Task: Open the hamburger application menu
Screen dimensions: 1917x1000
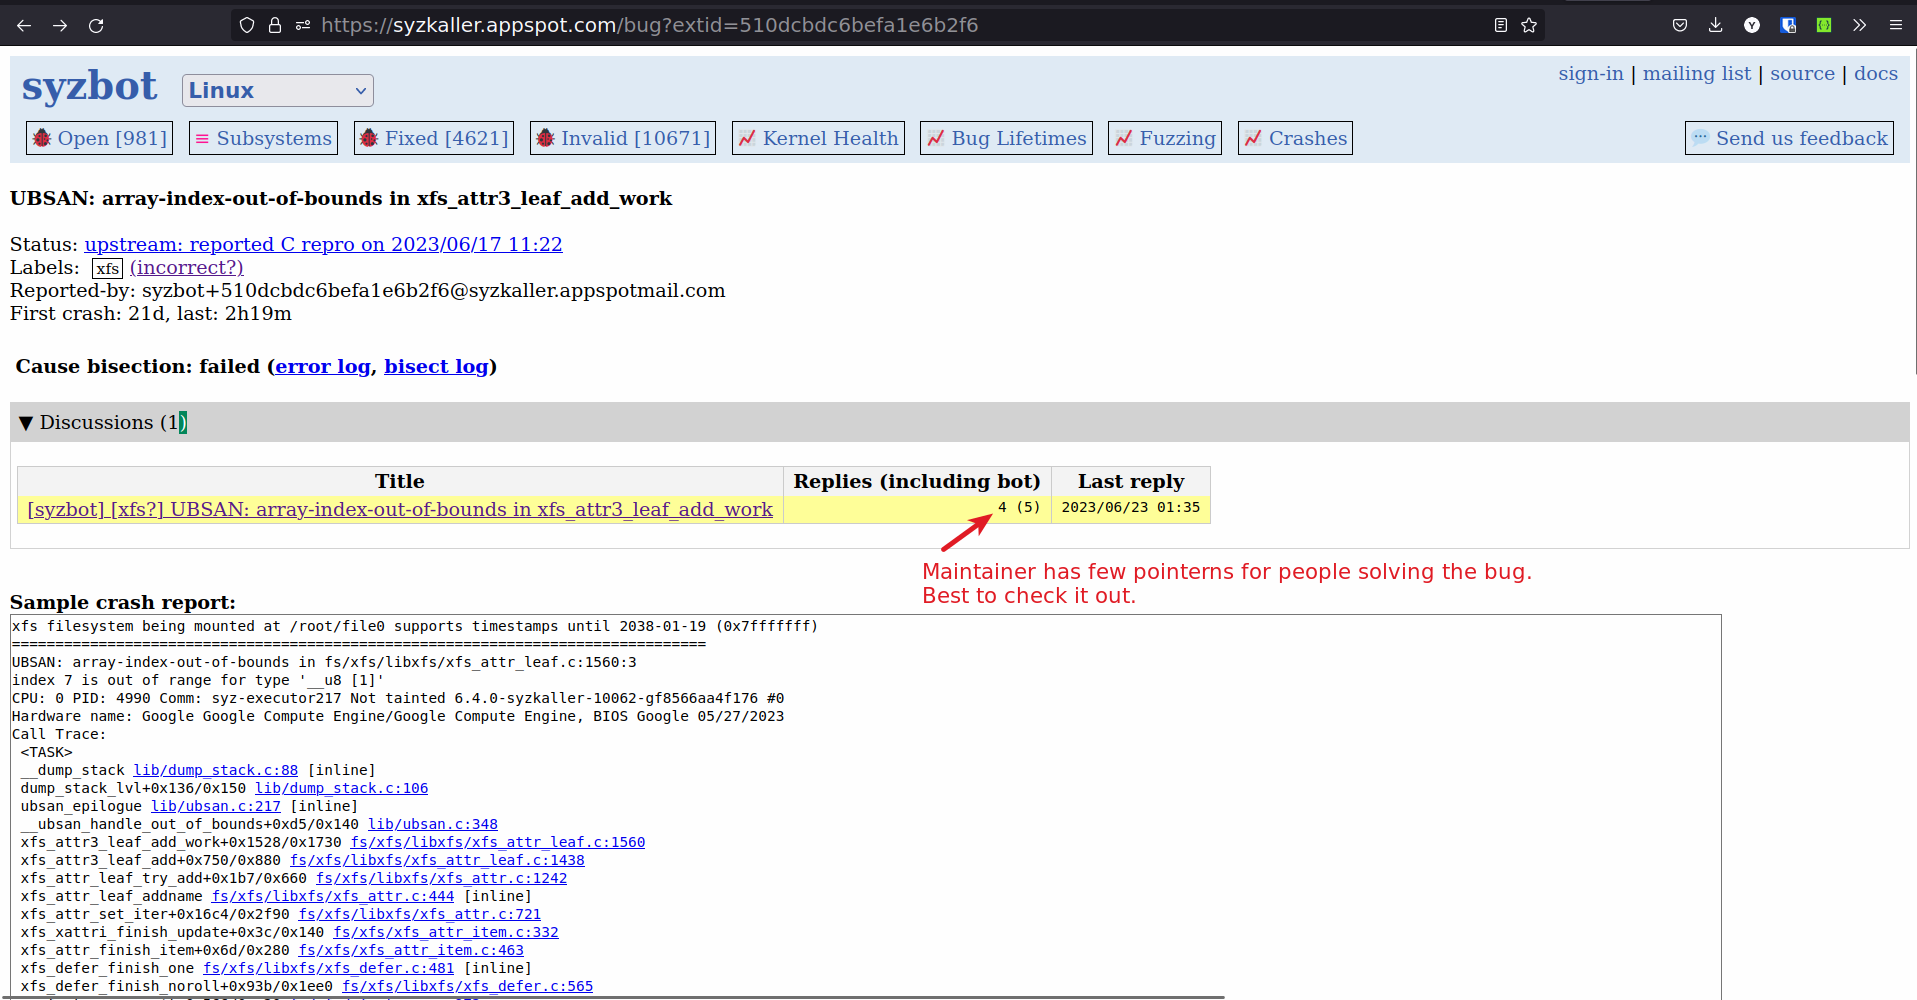Action: click(x=1895, y=25)
